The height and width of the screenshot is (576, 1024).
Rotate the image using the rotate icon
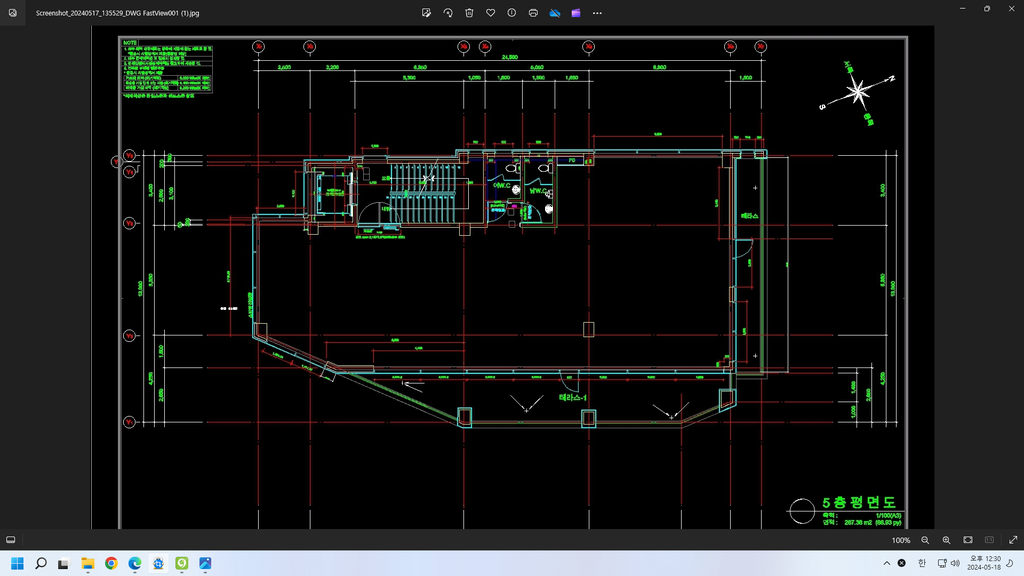pyautogui.click(x=448, y=13)
